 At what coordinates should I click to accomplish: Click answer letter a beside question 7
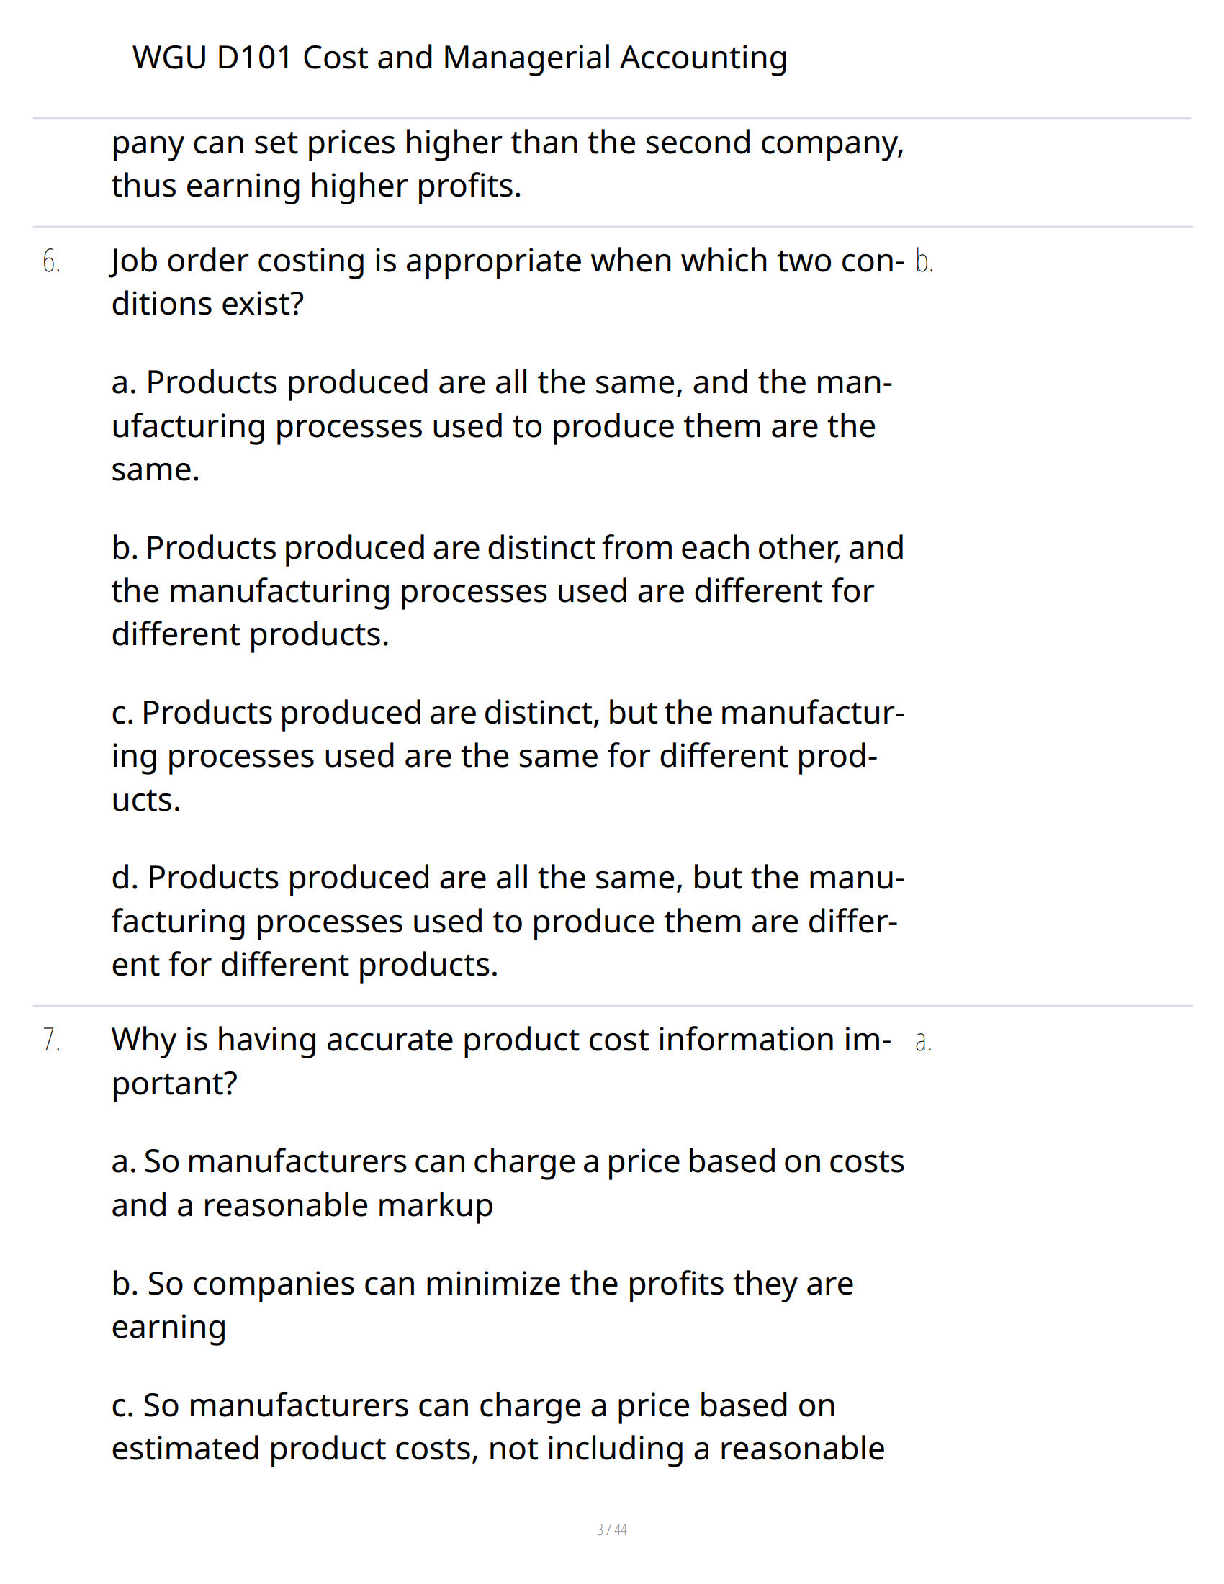[x=924, y=1042]
